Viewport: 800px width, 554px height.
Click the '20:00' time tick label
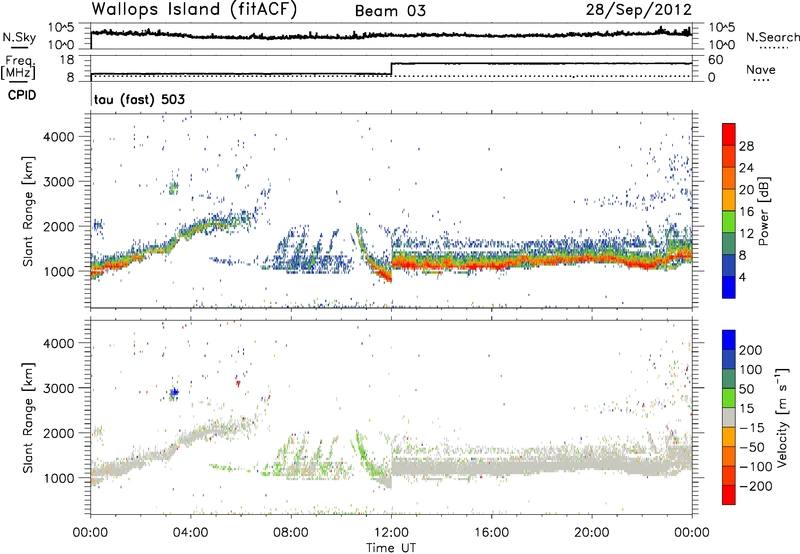(x=592, y=533)
